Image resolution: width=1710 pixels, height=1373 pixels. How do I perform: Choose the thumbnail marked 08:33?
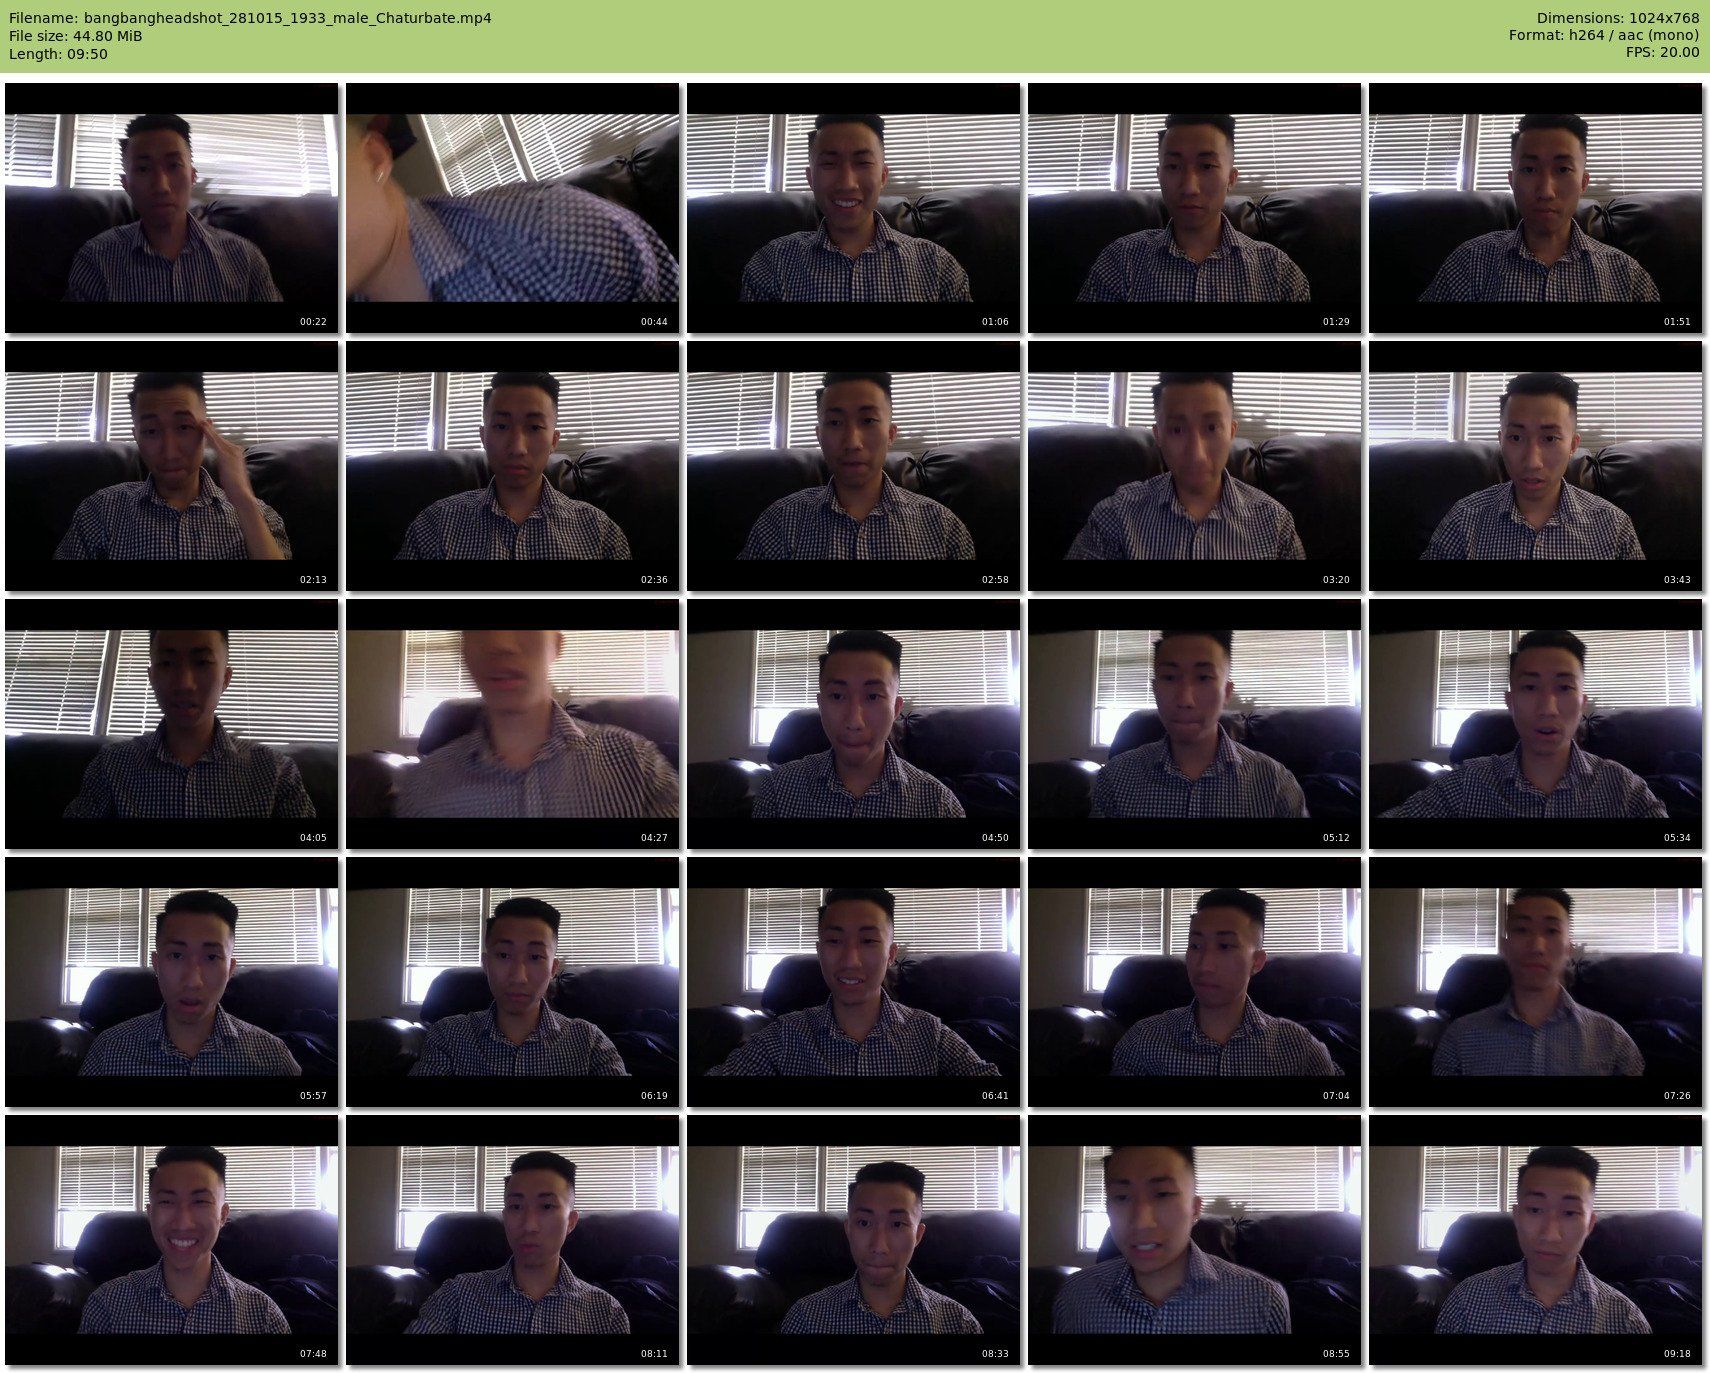tap(854, 1240)
